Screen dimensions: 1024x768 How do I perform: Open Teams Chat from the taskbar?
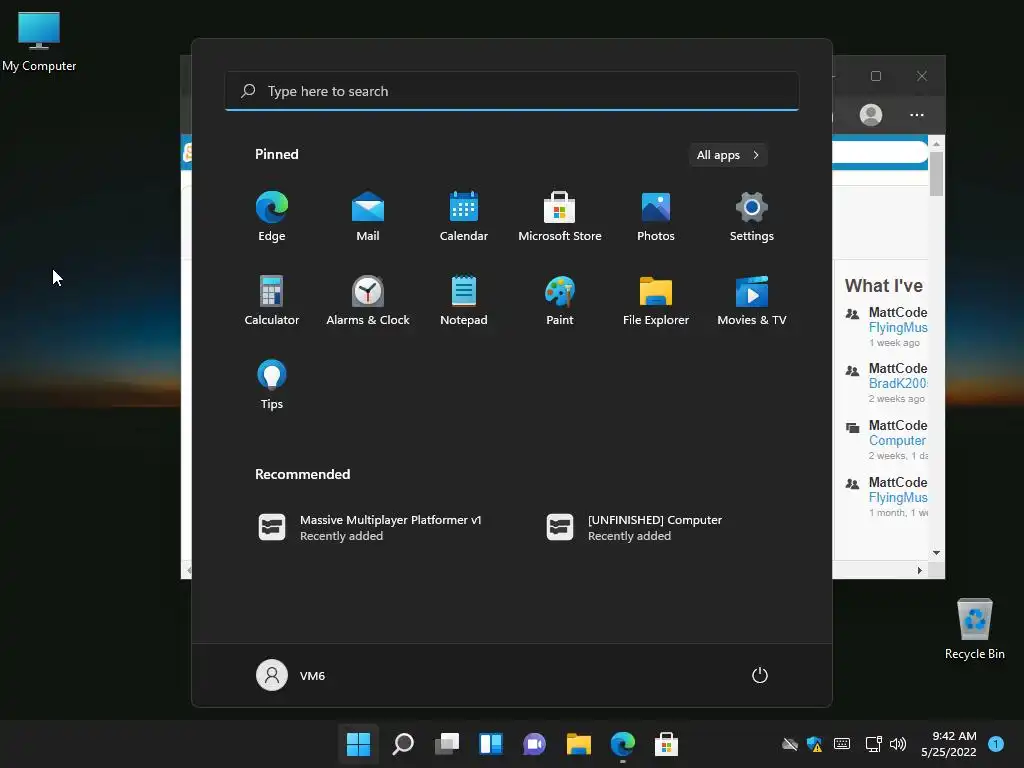(534, 744)
